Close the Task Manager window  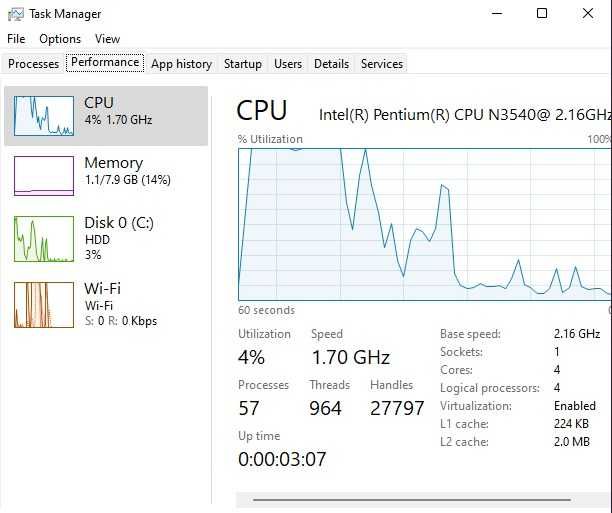coord(588,13)
